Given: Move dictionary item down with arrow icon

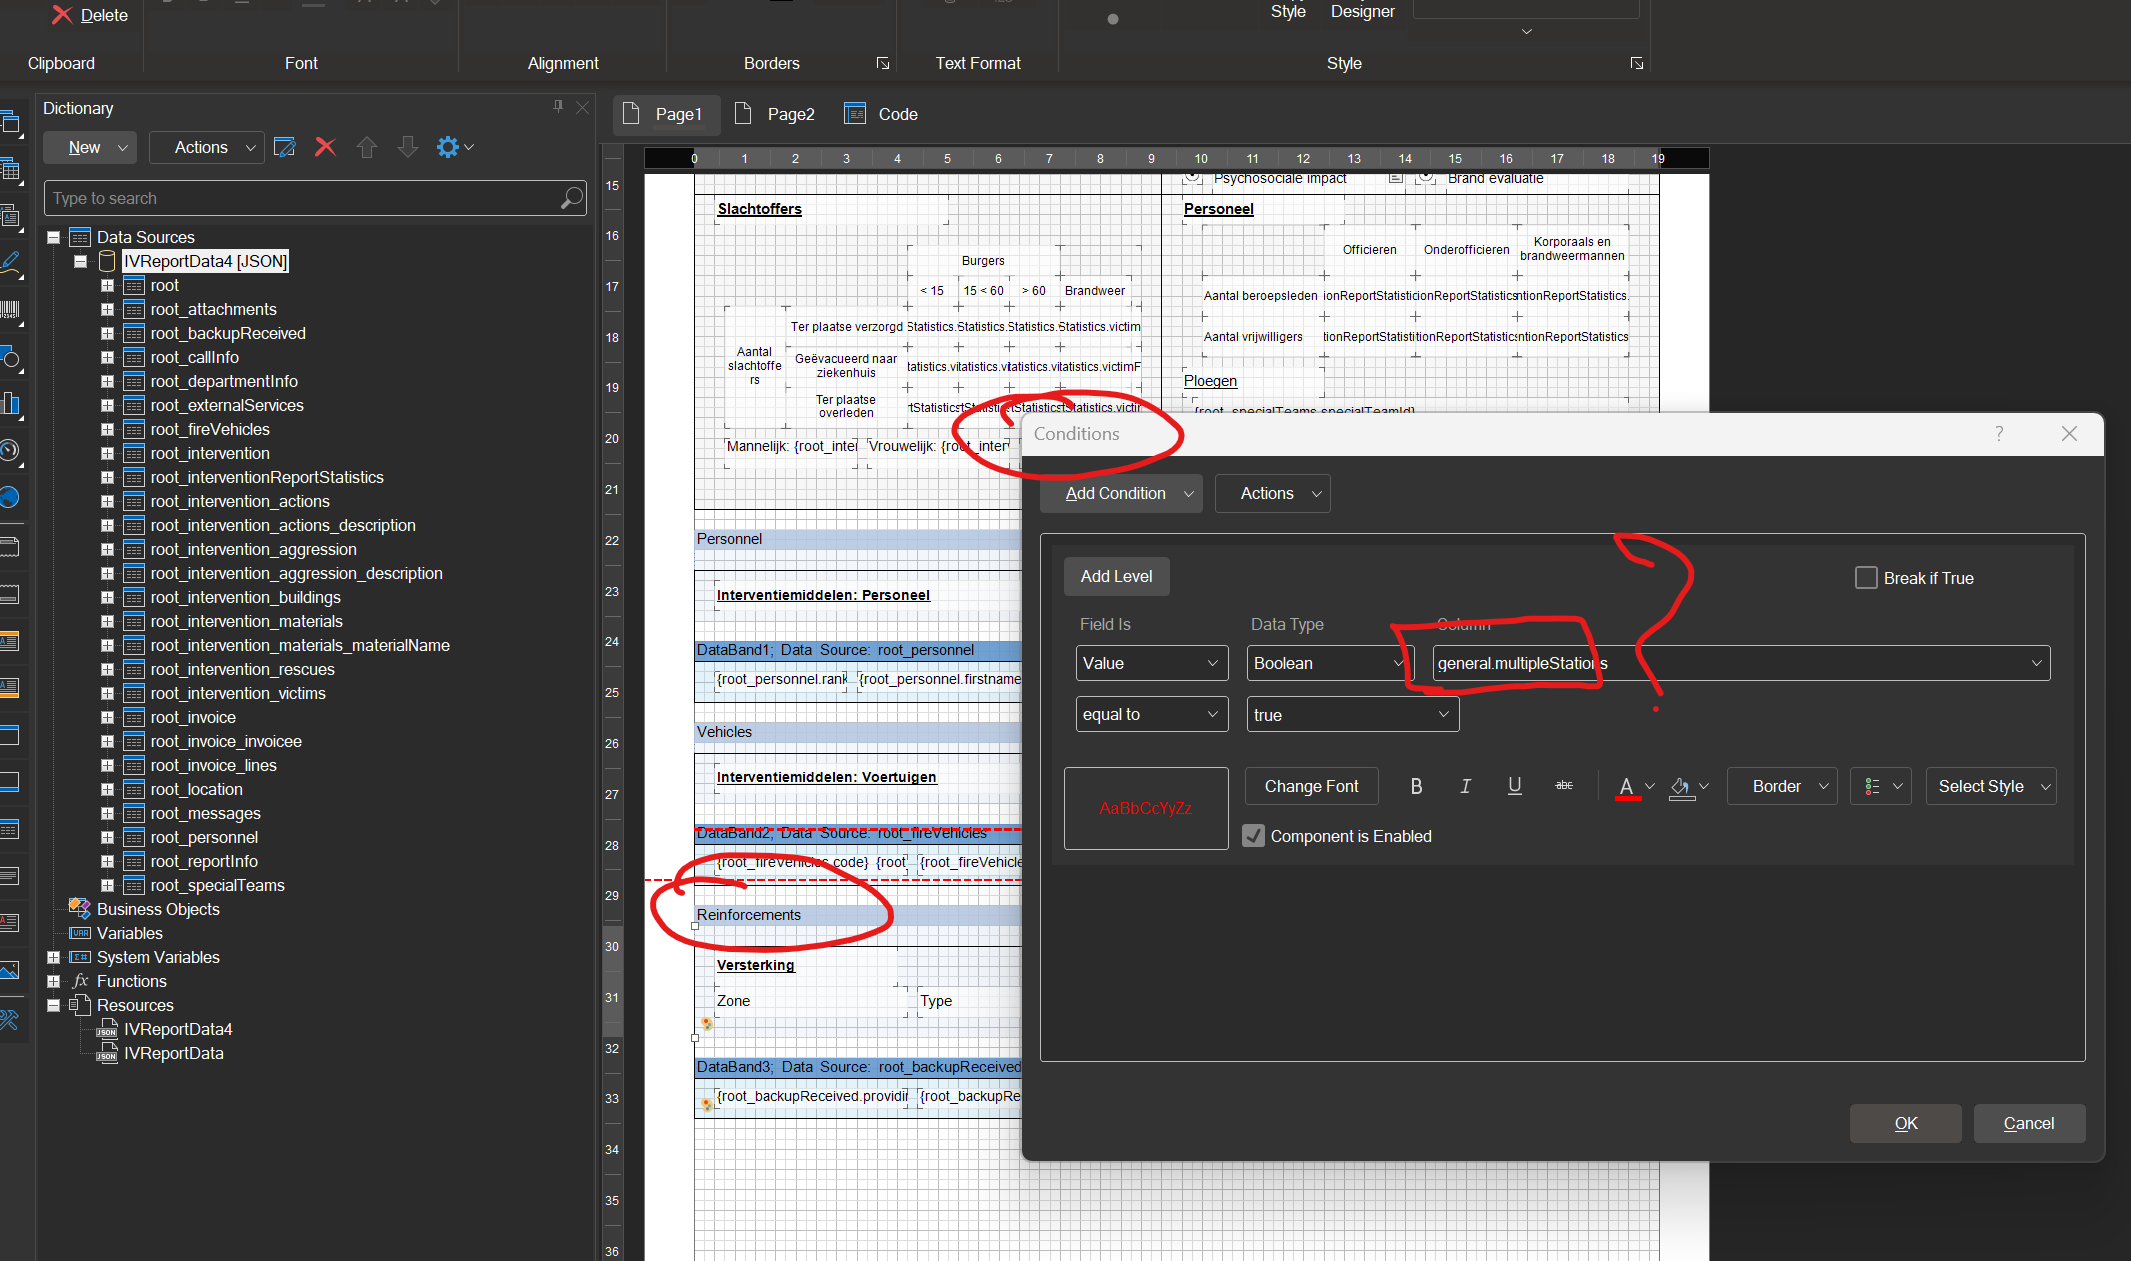Looking at the screenshot, I should tap(408, 147).
